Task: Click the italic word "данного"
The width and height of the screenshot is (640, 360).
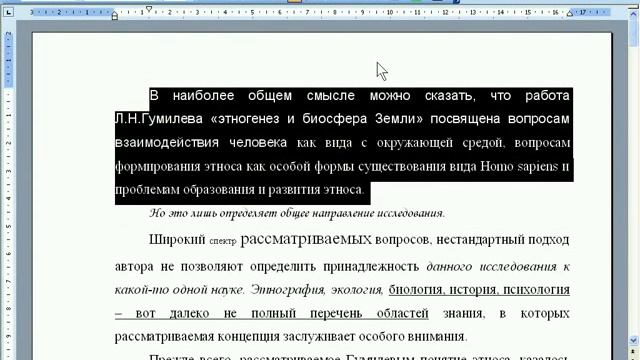Action: (449, 266)
